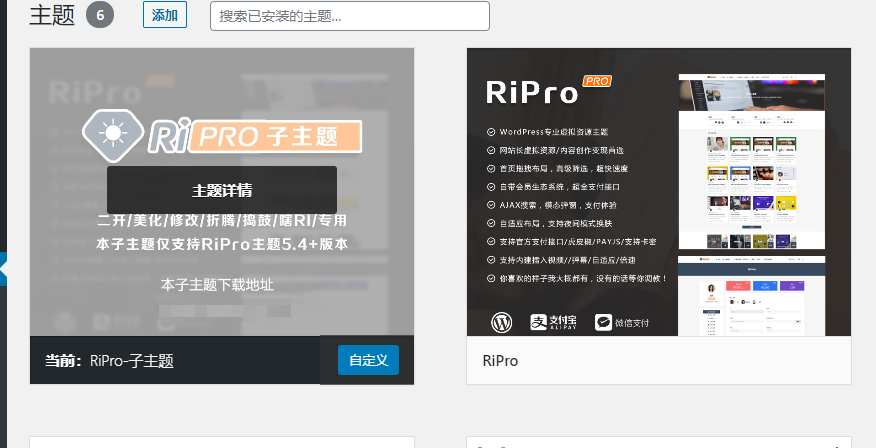Viewport: 876px width, 448px height.
Task: Focus the installed themes search field
Action: click(350, 16)
